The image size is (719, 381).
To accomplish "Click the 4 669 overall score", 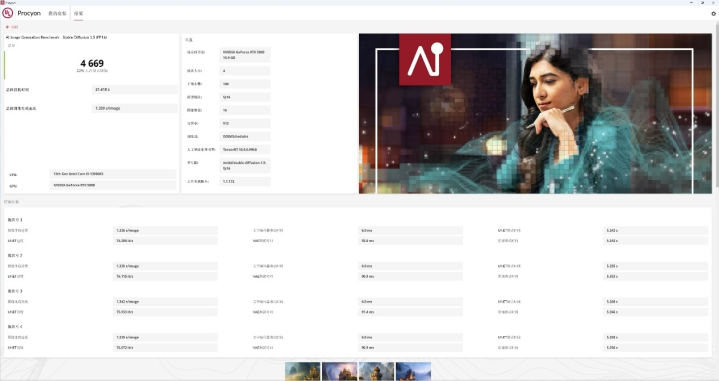I will tap(92, 63).
